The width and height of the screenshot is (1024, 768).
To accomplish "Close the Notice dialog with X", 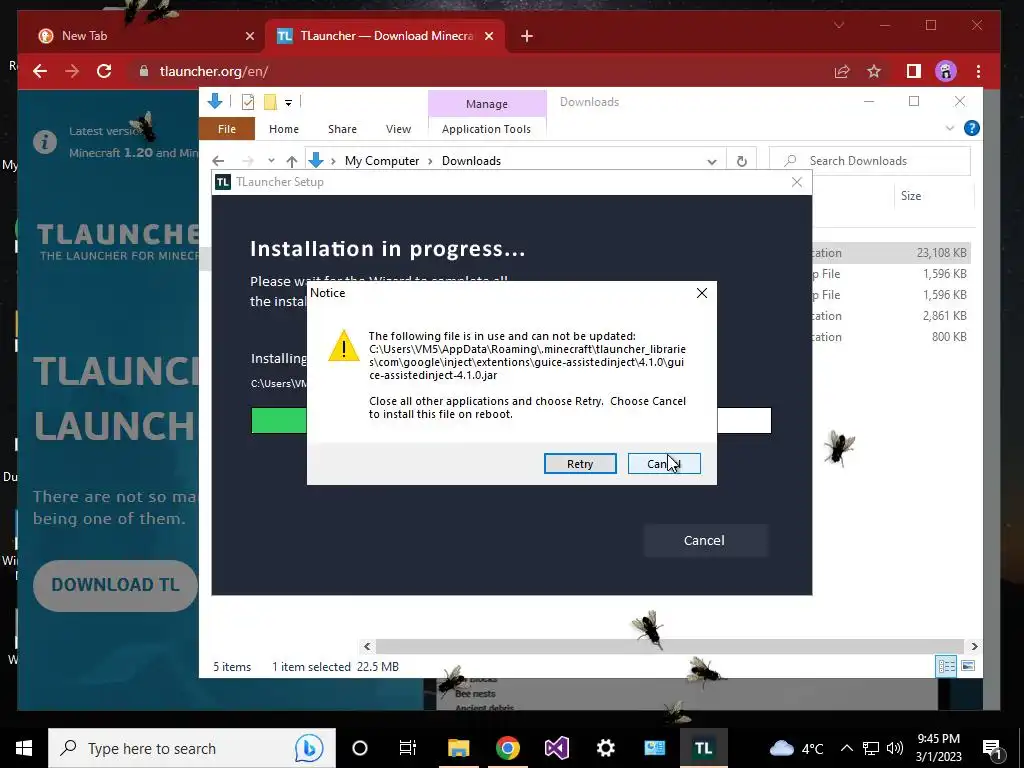I will pyautogui.click(x=702, y=293).
